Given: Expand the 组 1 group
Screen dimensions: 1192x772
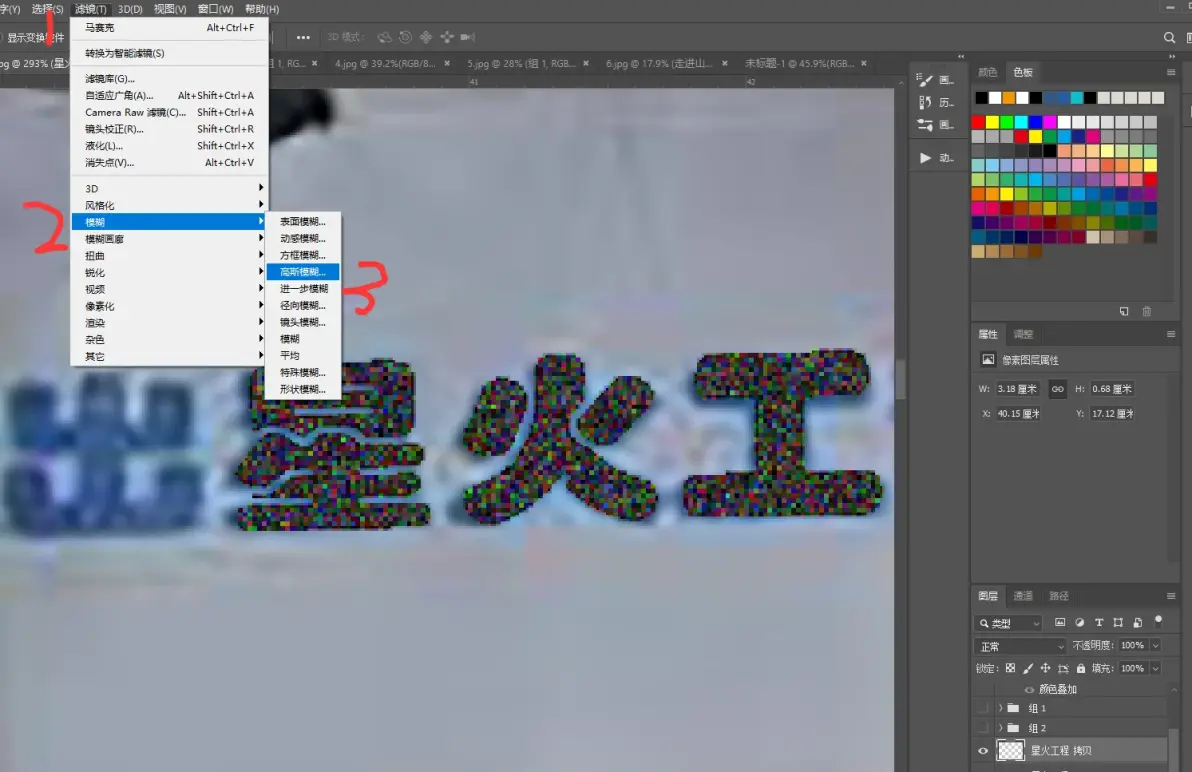Looking at the screenshot, I should (1000, 708).
